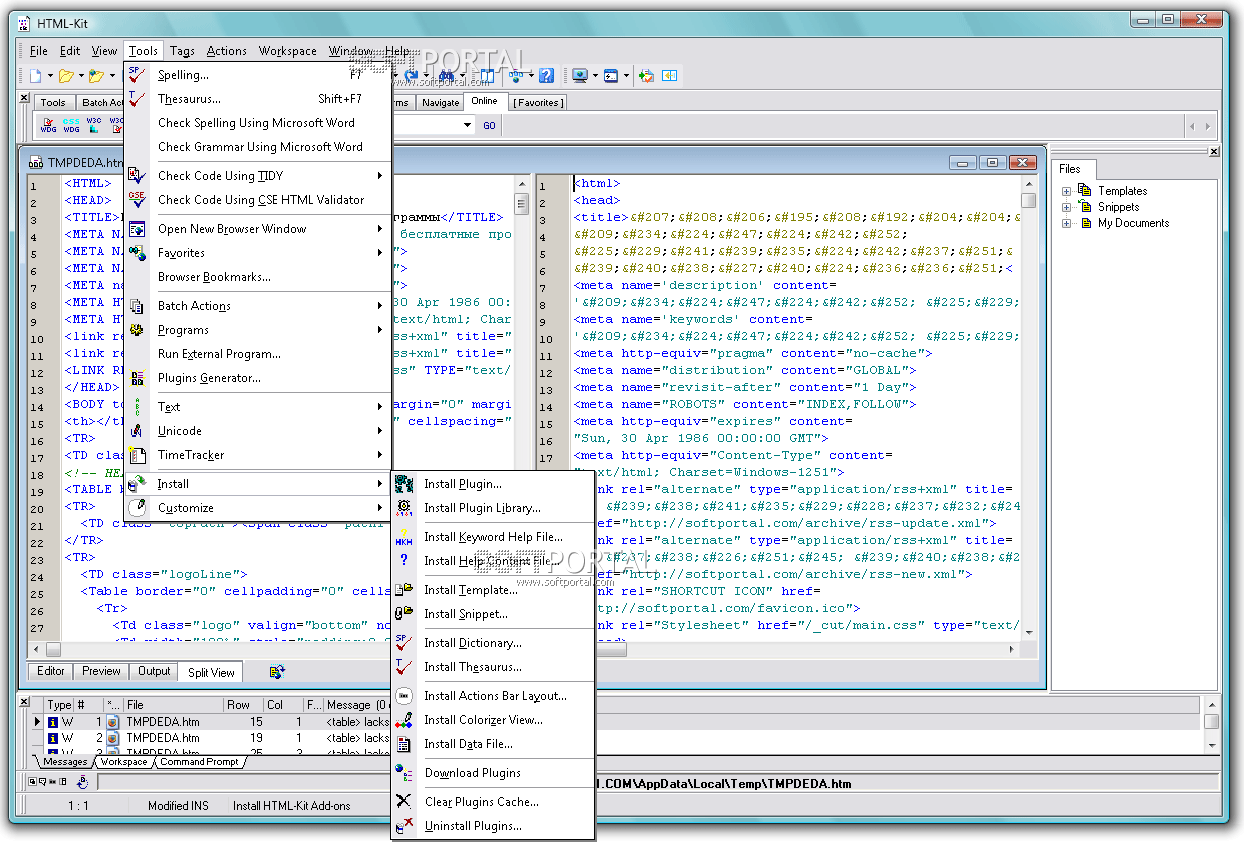This screenshot has height=845, width=1244.
Task: Expand the My Documents tree node
Action: click(x=1067, y=223)
